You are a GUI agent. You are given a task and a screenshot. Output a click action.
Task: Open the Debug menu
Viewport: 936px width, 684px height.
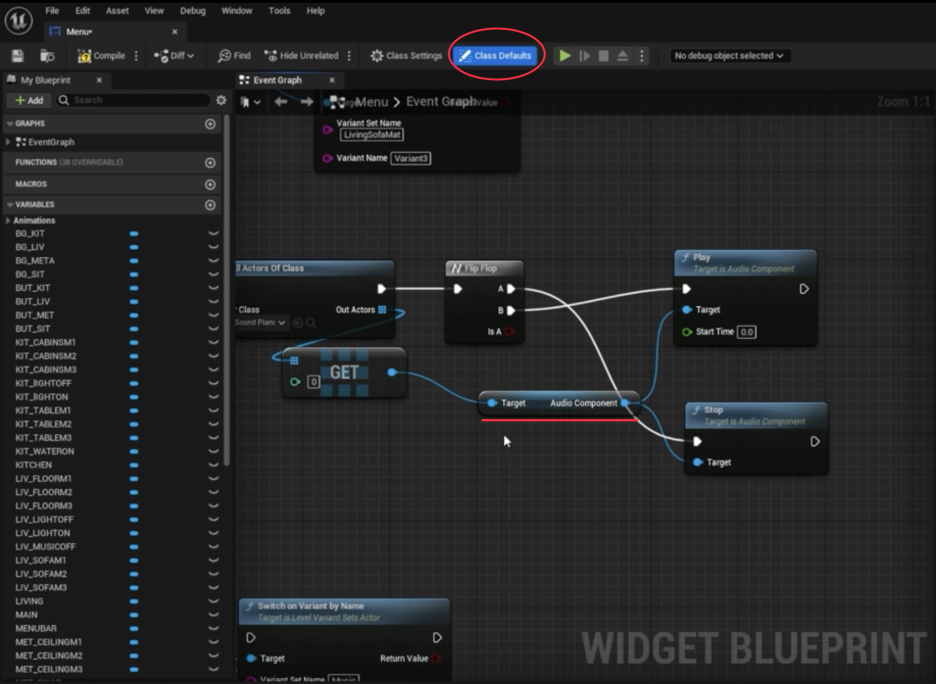coord(193,11)
